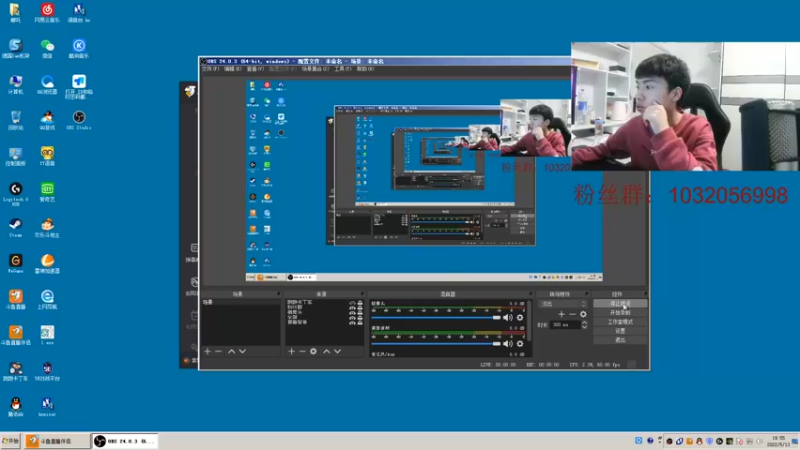Open the NetEase Cloud Music desktop icon

pyautogui.click(x=47, y=13)
